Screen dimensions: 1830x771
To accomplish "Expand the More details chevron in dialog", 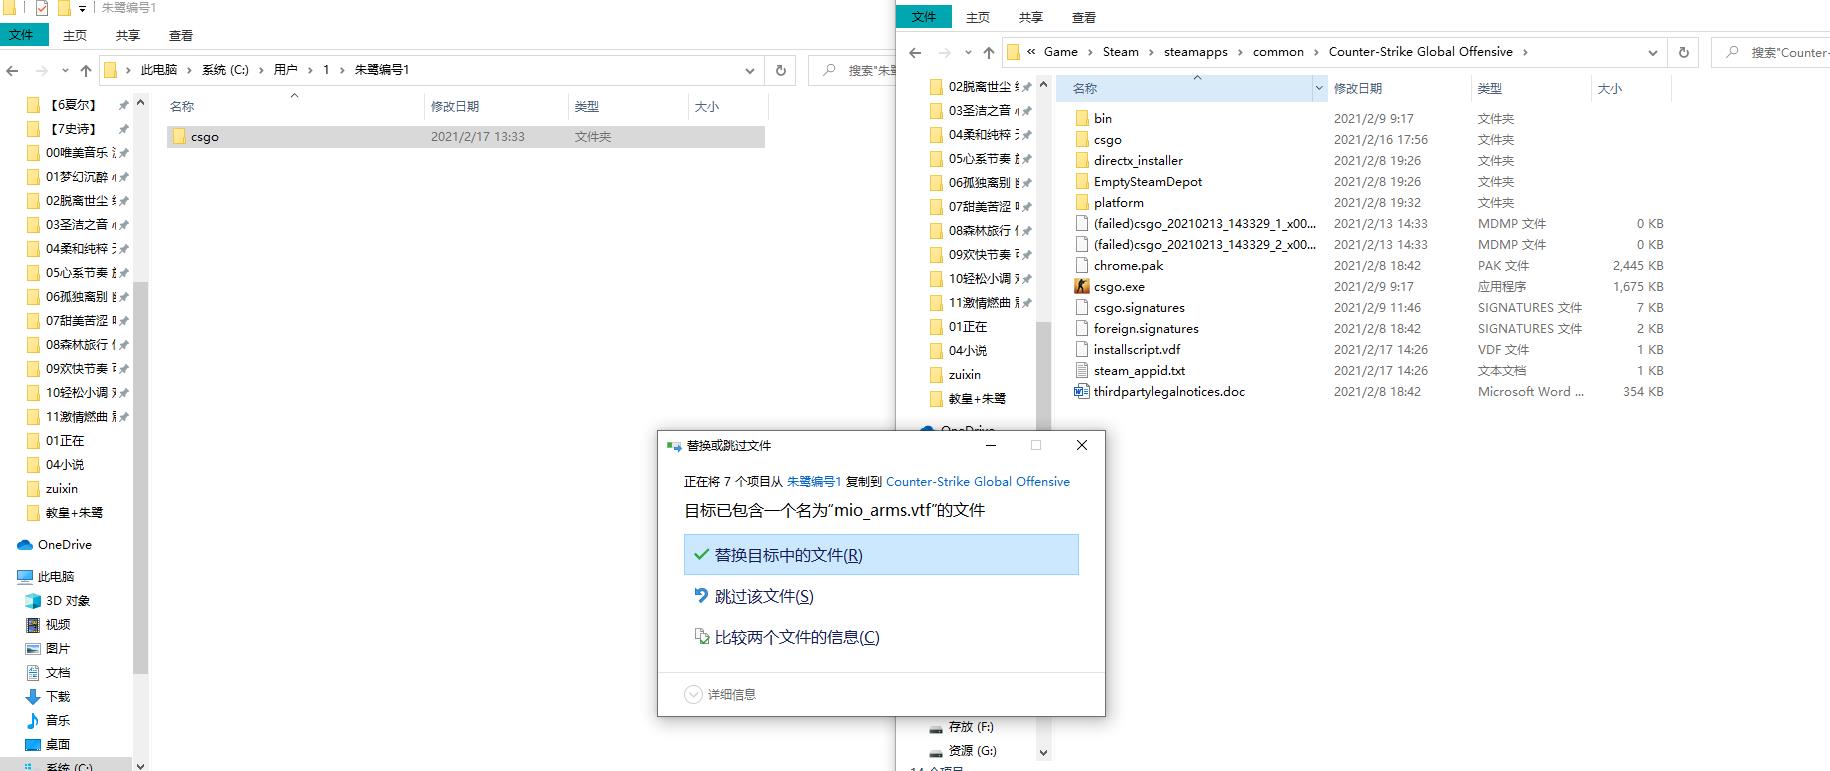I will pos(693,694).
